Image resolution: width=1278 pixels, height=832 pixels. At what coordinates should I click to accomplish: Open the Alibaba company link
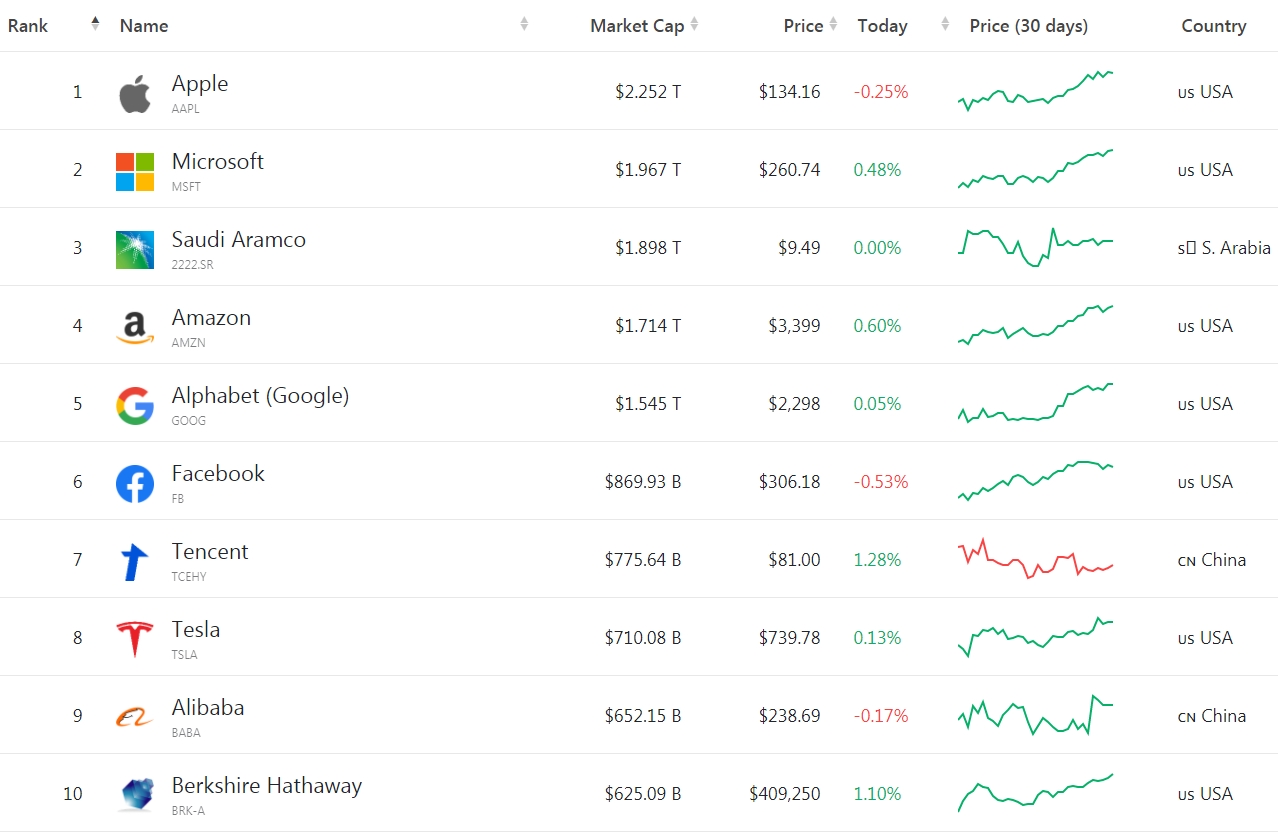[208, 707]
